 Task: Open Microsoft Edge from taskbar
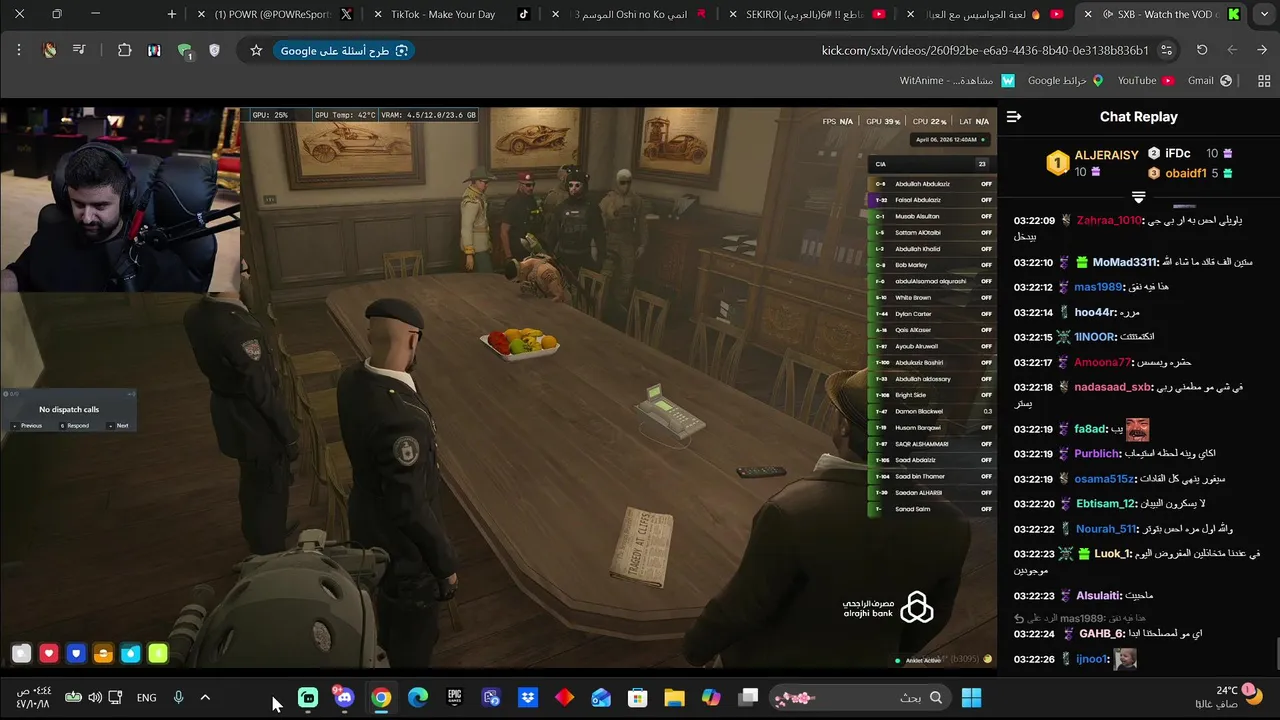(418, 697)
